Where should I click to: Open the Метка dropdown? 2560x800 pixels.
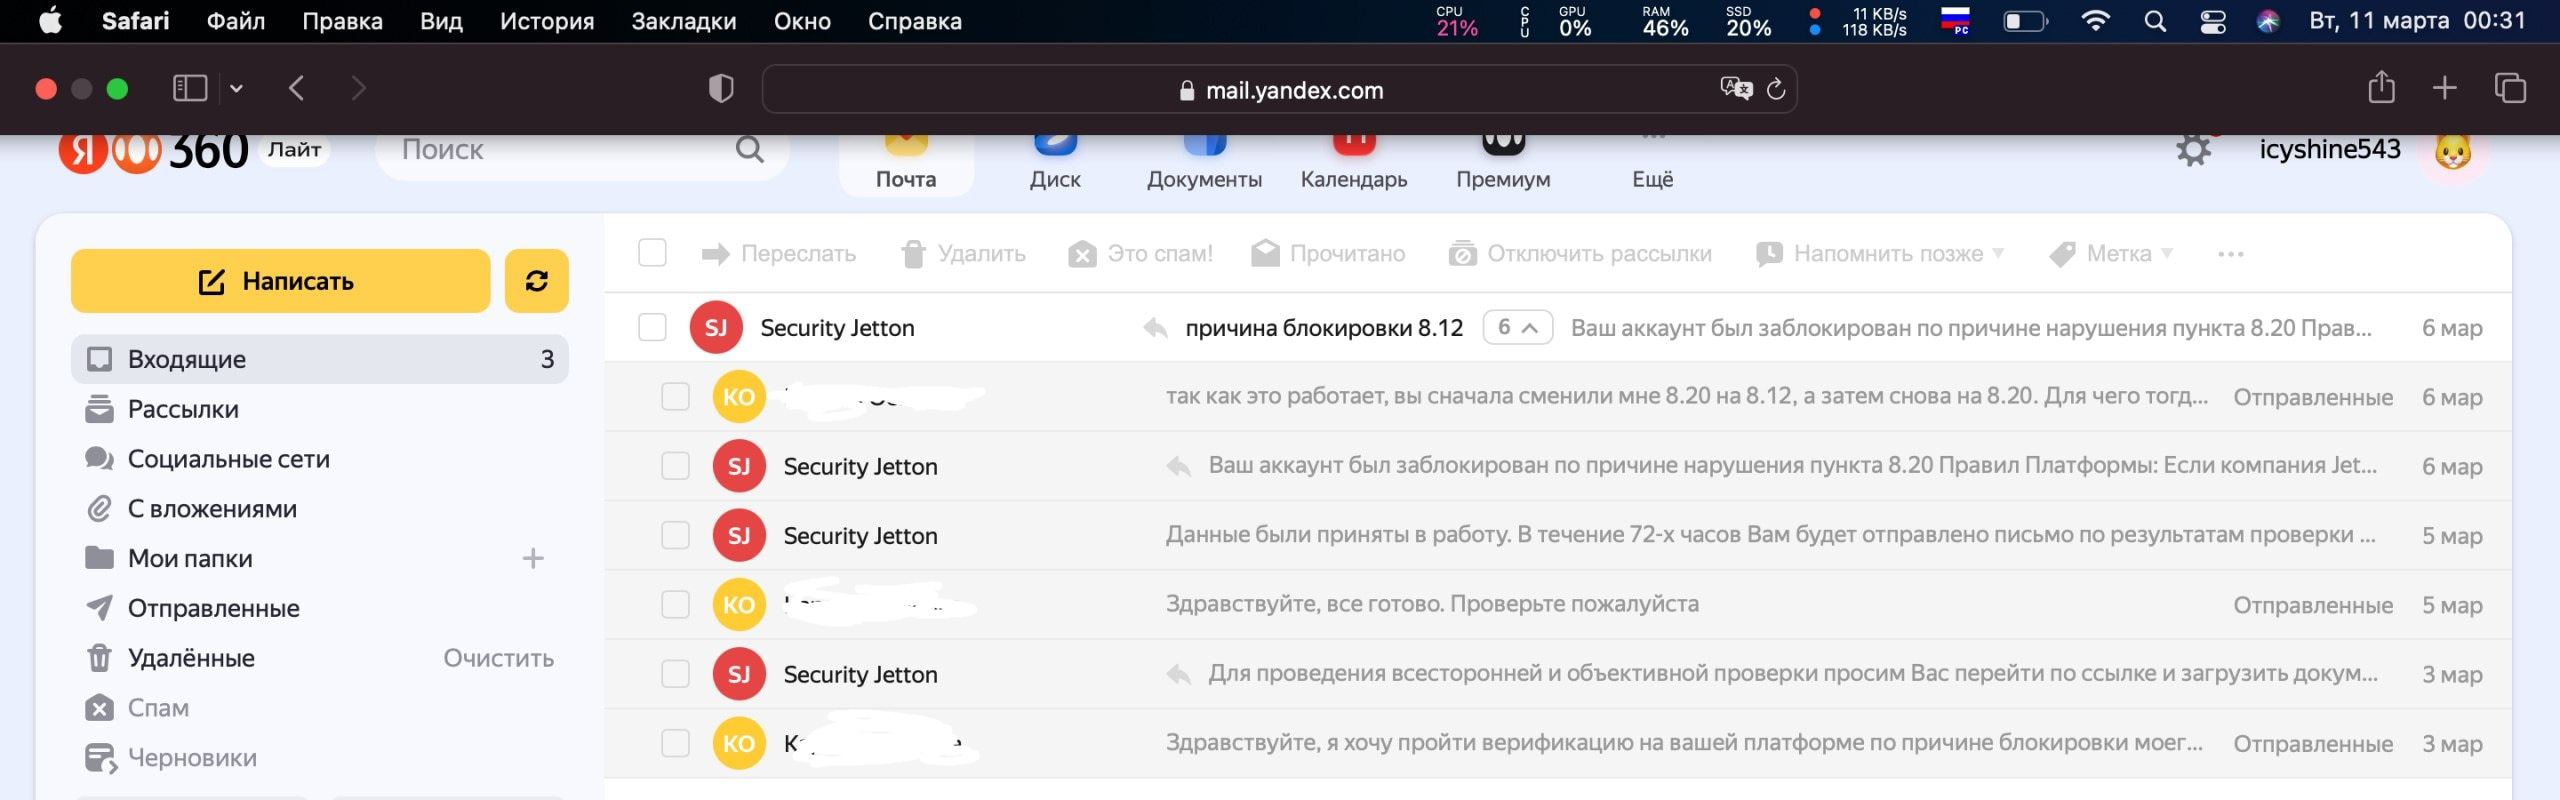pos(2111,254)
